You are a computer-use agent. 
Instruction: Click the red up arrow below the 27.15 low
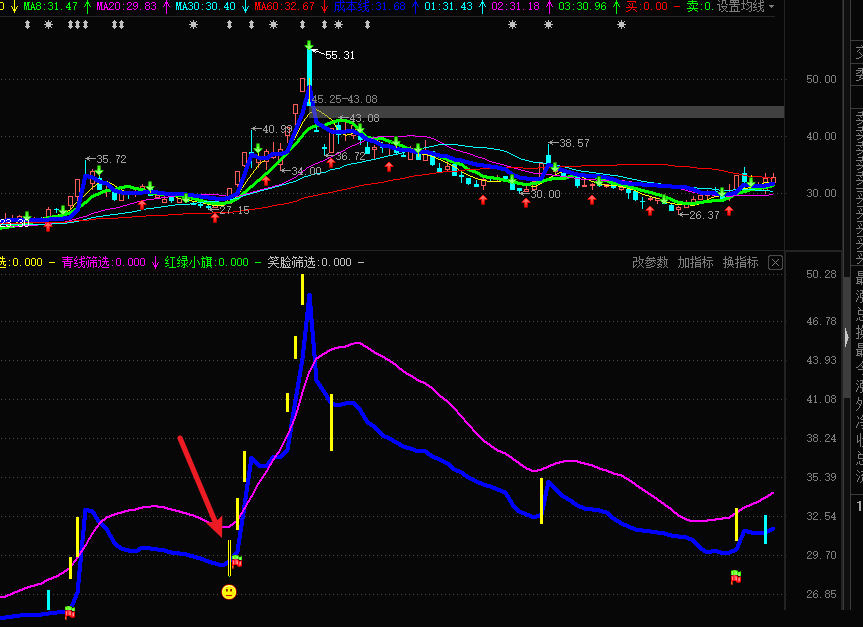pyautogui.click(x=215, y=217)
